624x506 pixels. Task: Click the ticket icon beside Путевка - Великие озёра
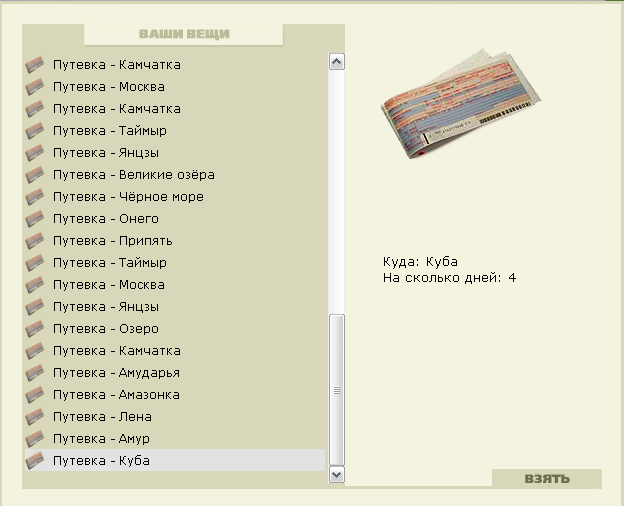[35, 175]
